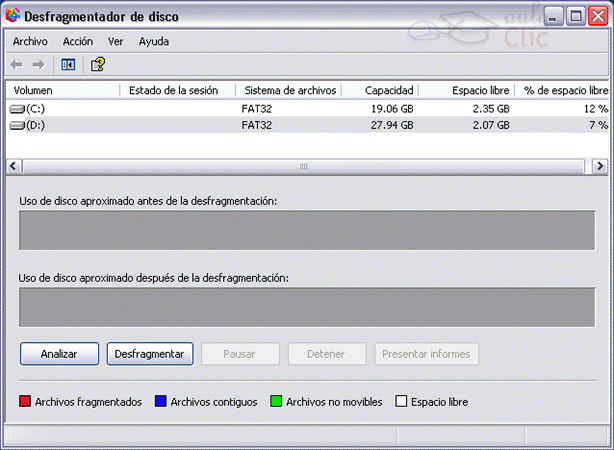Click the disk usage bar after defragmentation

pos(307,307)
